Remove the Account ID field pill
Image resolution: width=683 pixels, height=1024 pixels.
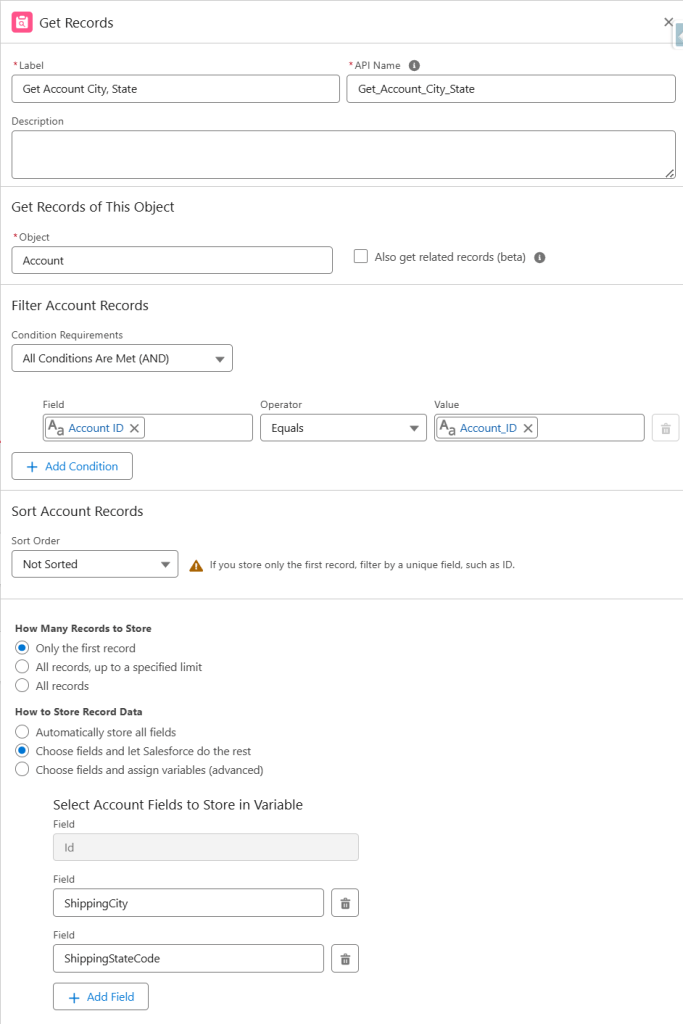[135, 428]
